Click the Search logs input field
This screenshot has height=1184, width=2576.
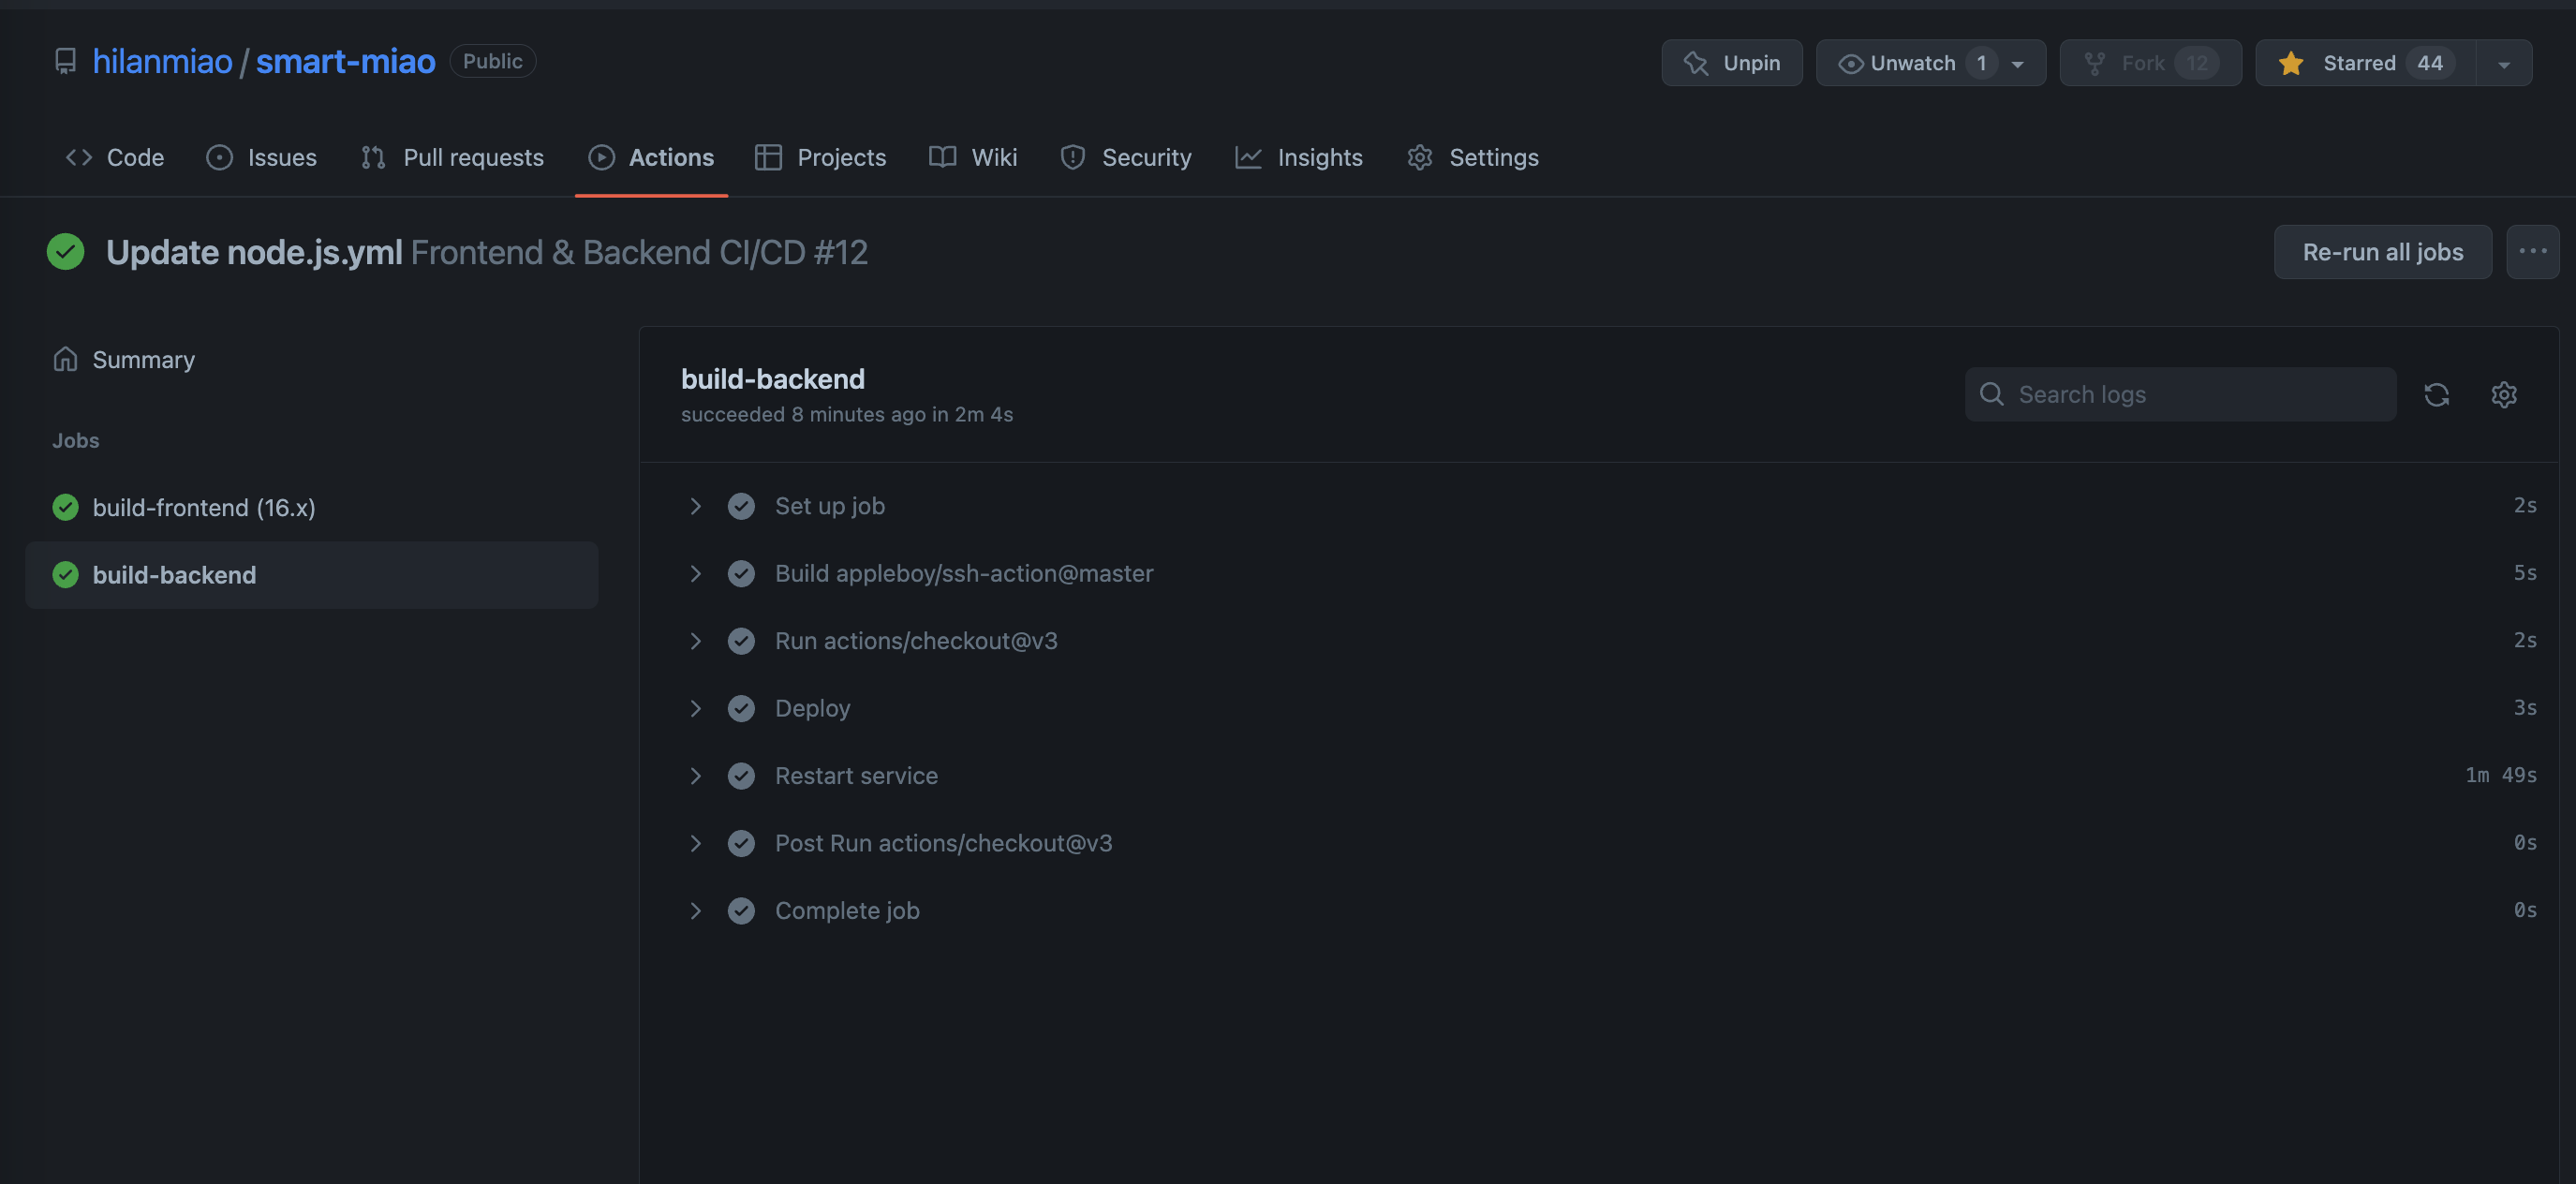[2180, 394]
